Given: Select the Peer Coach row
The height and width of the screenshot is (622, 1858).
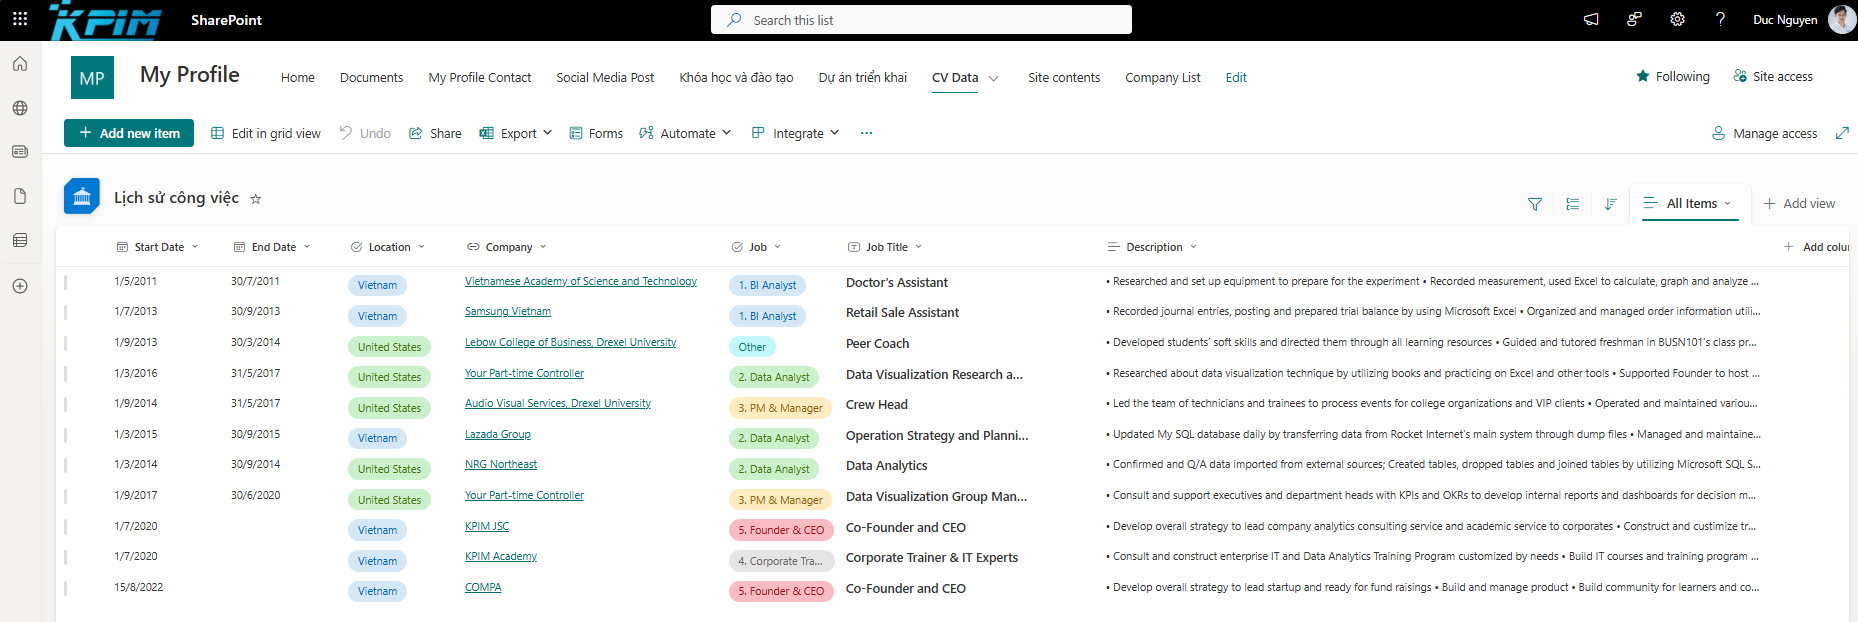Looking at the screenshot, I should pyautogui.click(x=66, y=343).
